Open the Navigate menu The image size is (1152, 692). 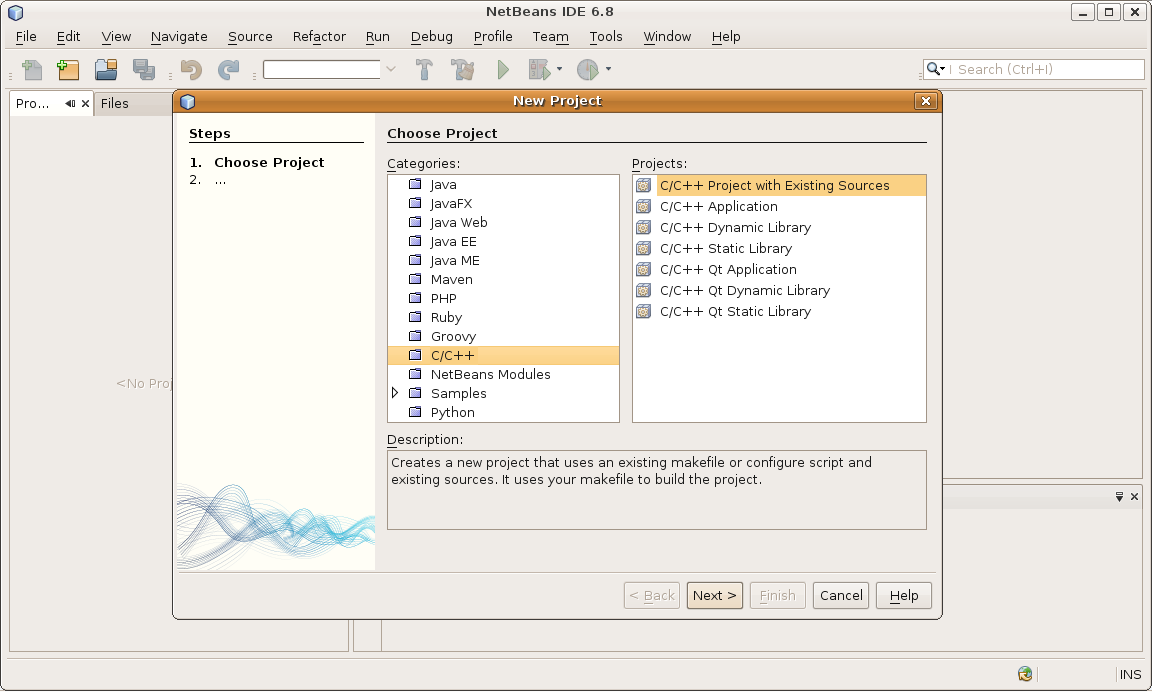pyautogui.click(x=179, y=37)
